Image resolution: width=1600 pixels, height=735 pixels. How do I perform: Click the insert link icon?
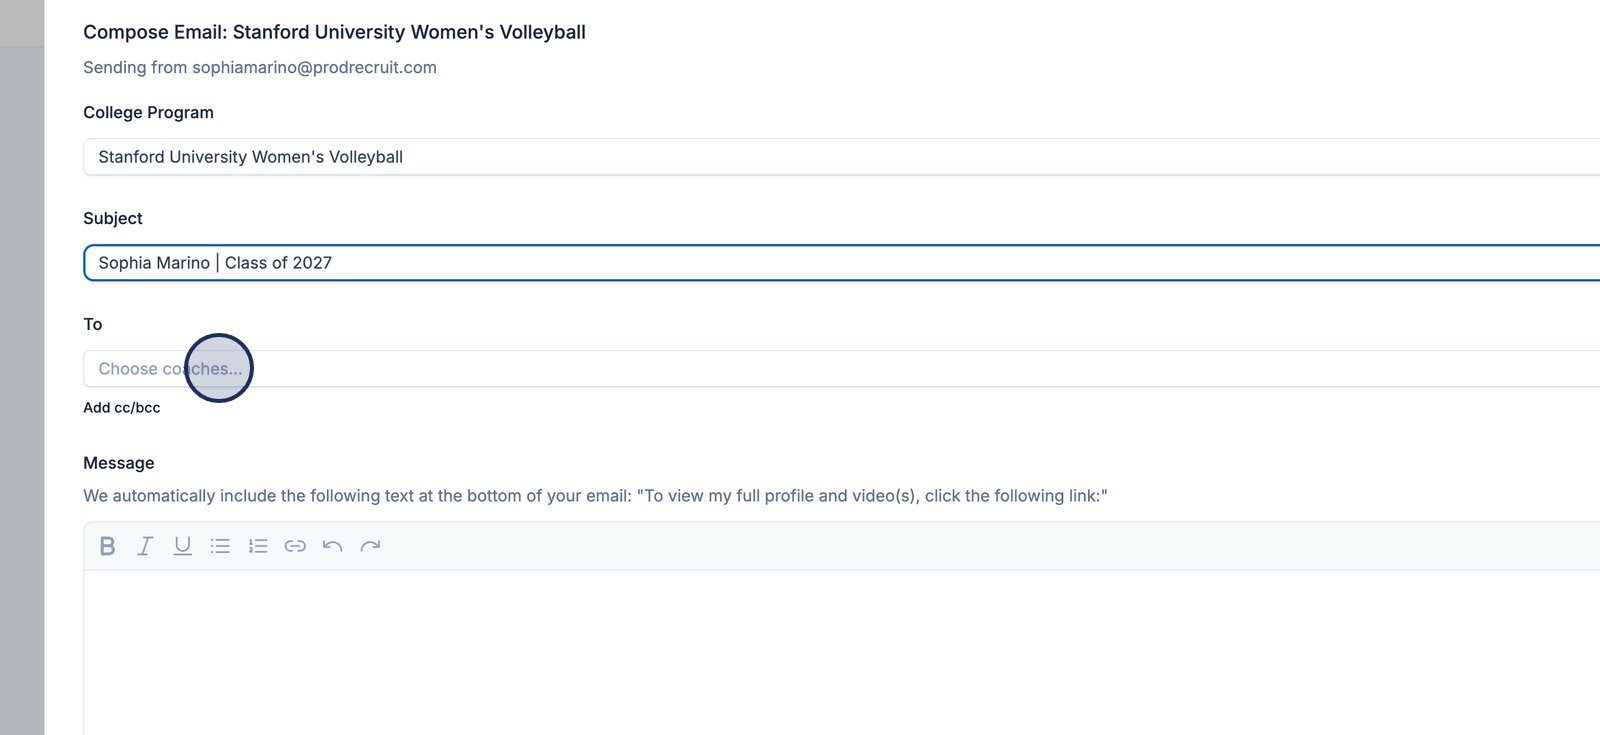pos(295,546)
